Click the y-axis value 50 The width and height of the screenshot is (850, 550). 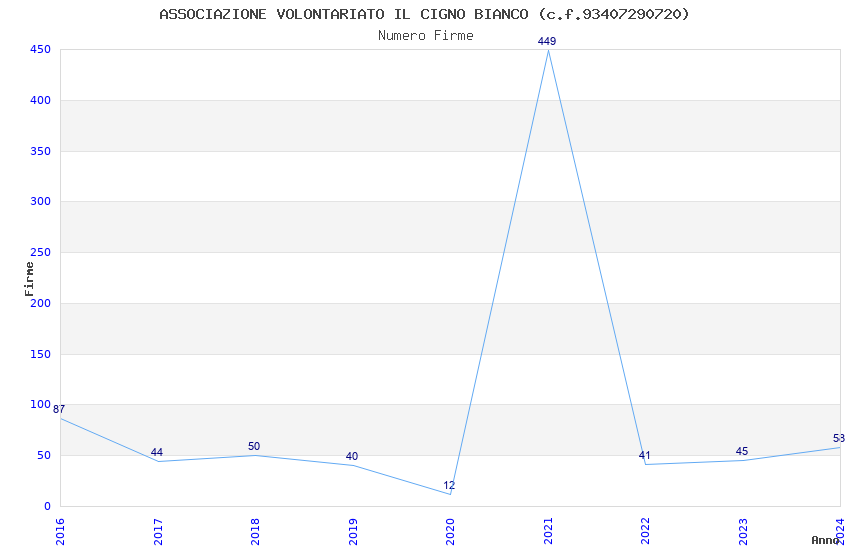pos(44,455)
